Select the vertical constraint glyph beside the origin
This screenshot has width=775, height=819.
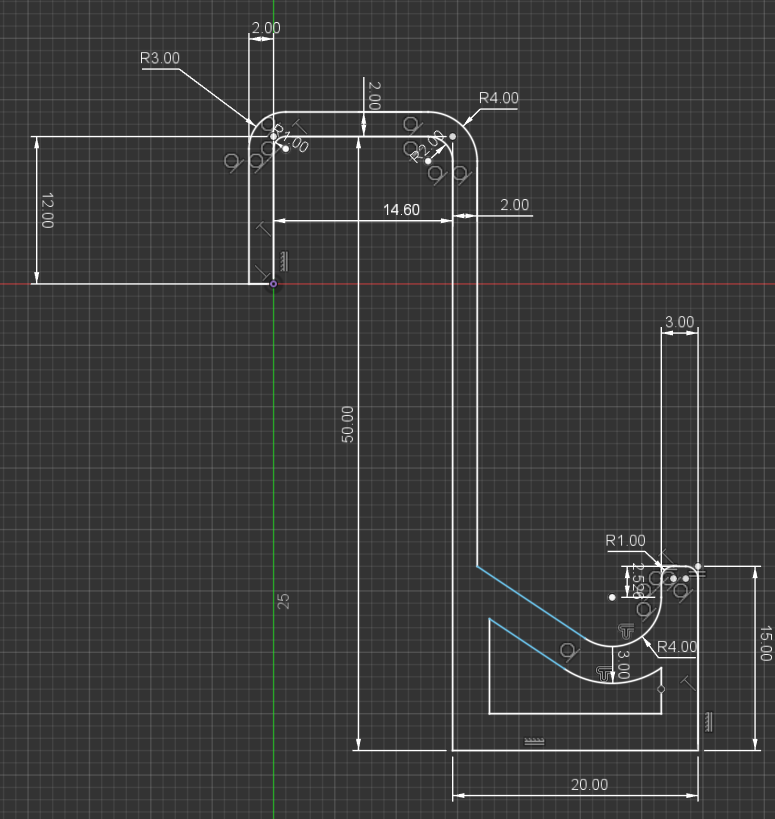coord(284,261)
